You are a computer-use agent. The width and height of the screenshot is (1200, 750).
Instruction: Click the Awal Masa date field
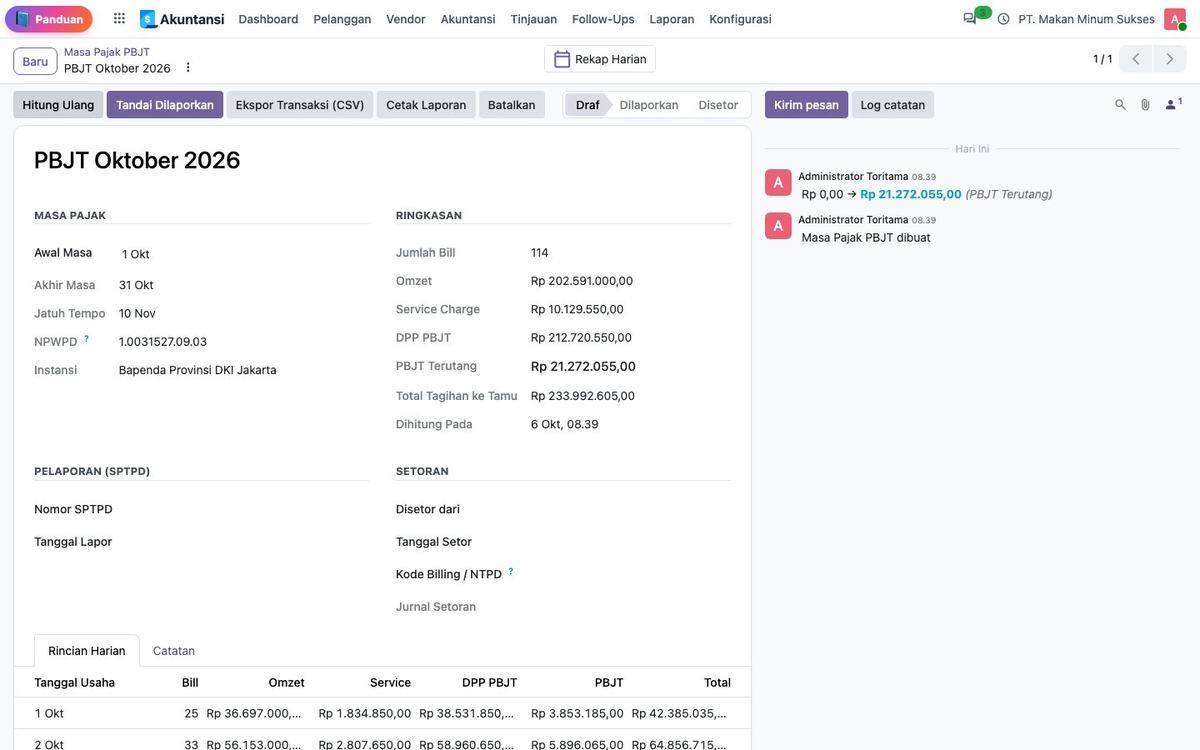pos(244,254)
